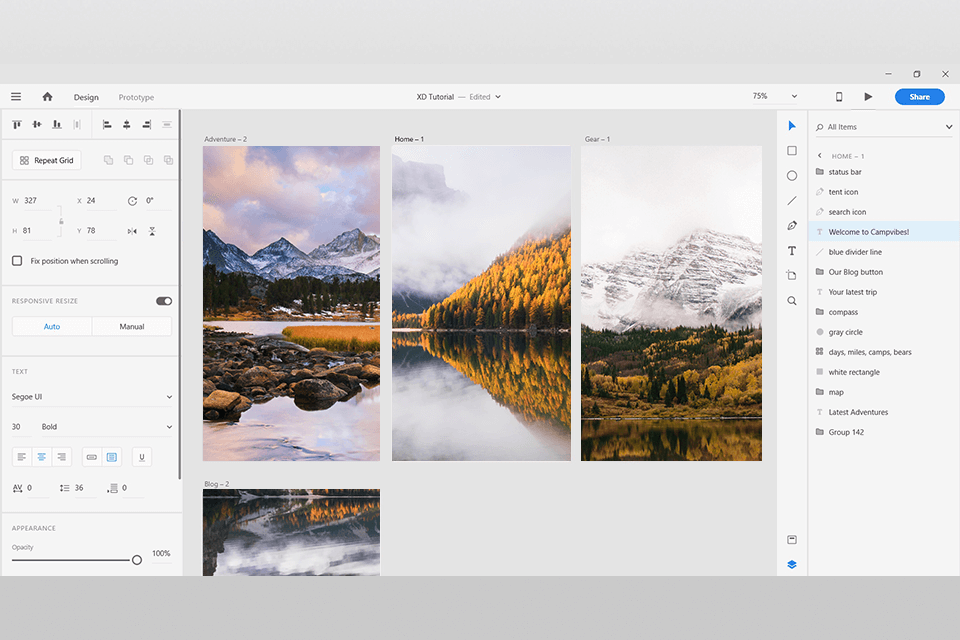Select Manual responsive resize mode
This screenshot has width=960, height=640.
132,326
